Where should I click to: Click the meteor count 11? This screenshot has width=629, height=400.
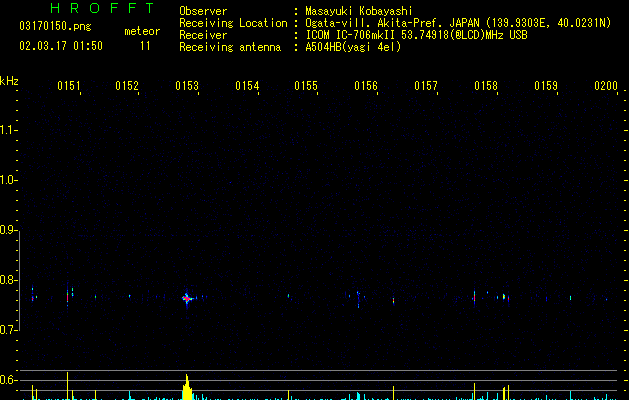click(145, 46)
